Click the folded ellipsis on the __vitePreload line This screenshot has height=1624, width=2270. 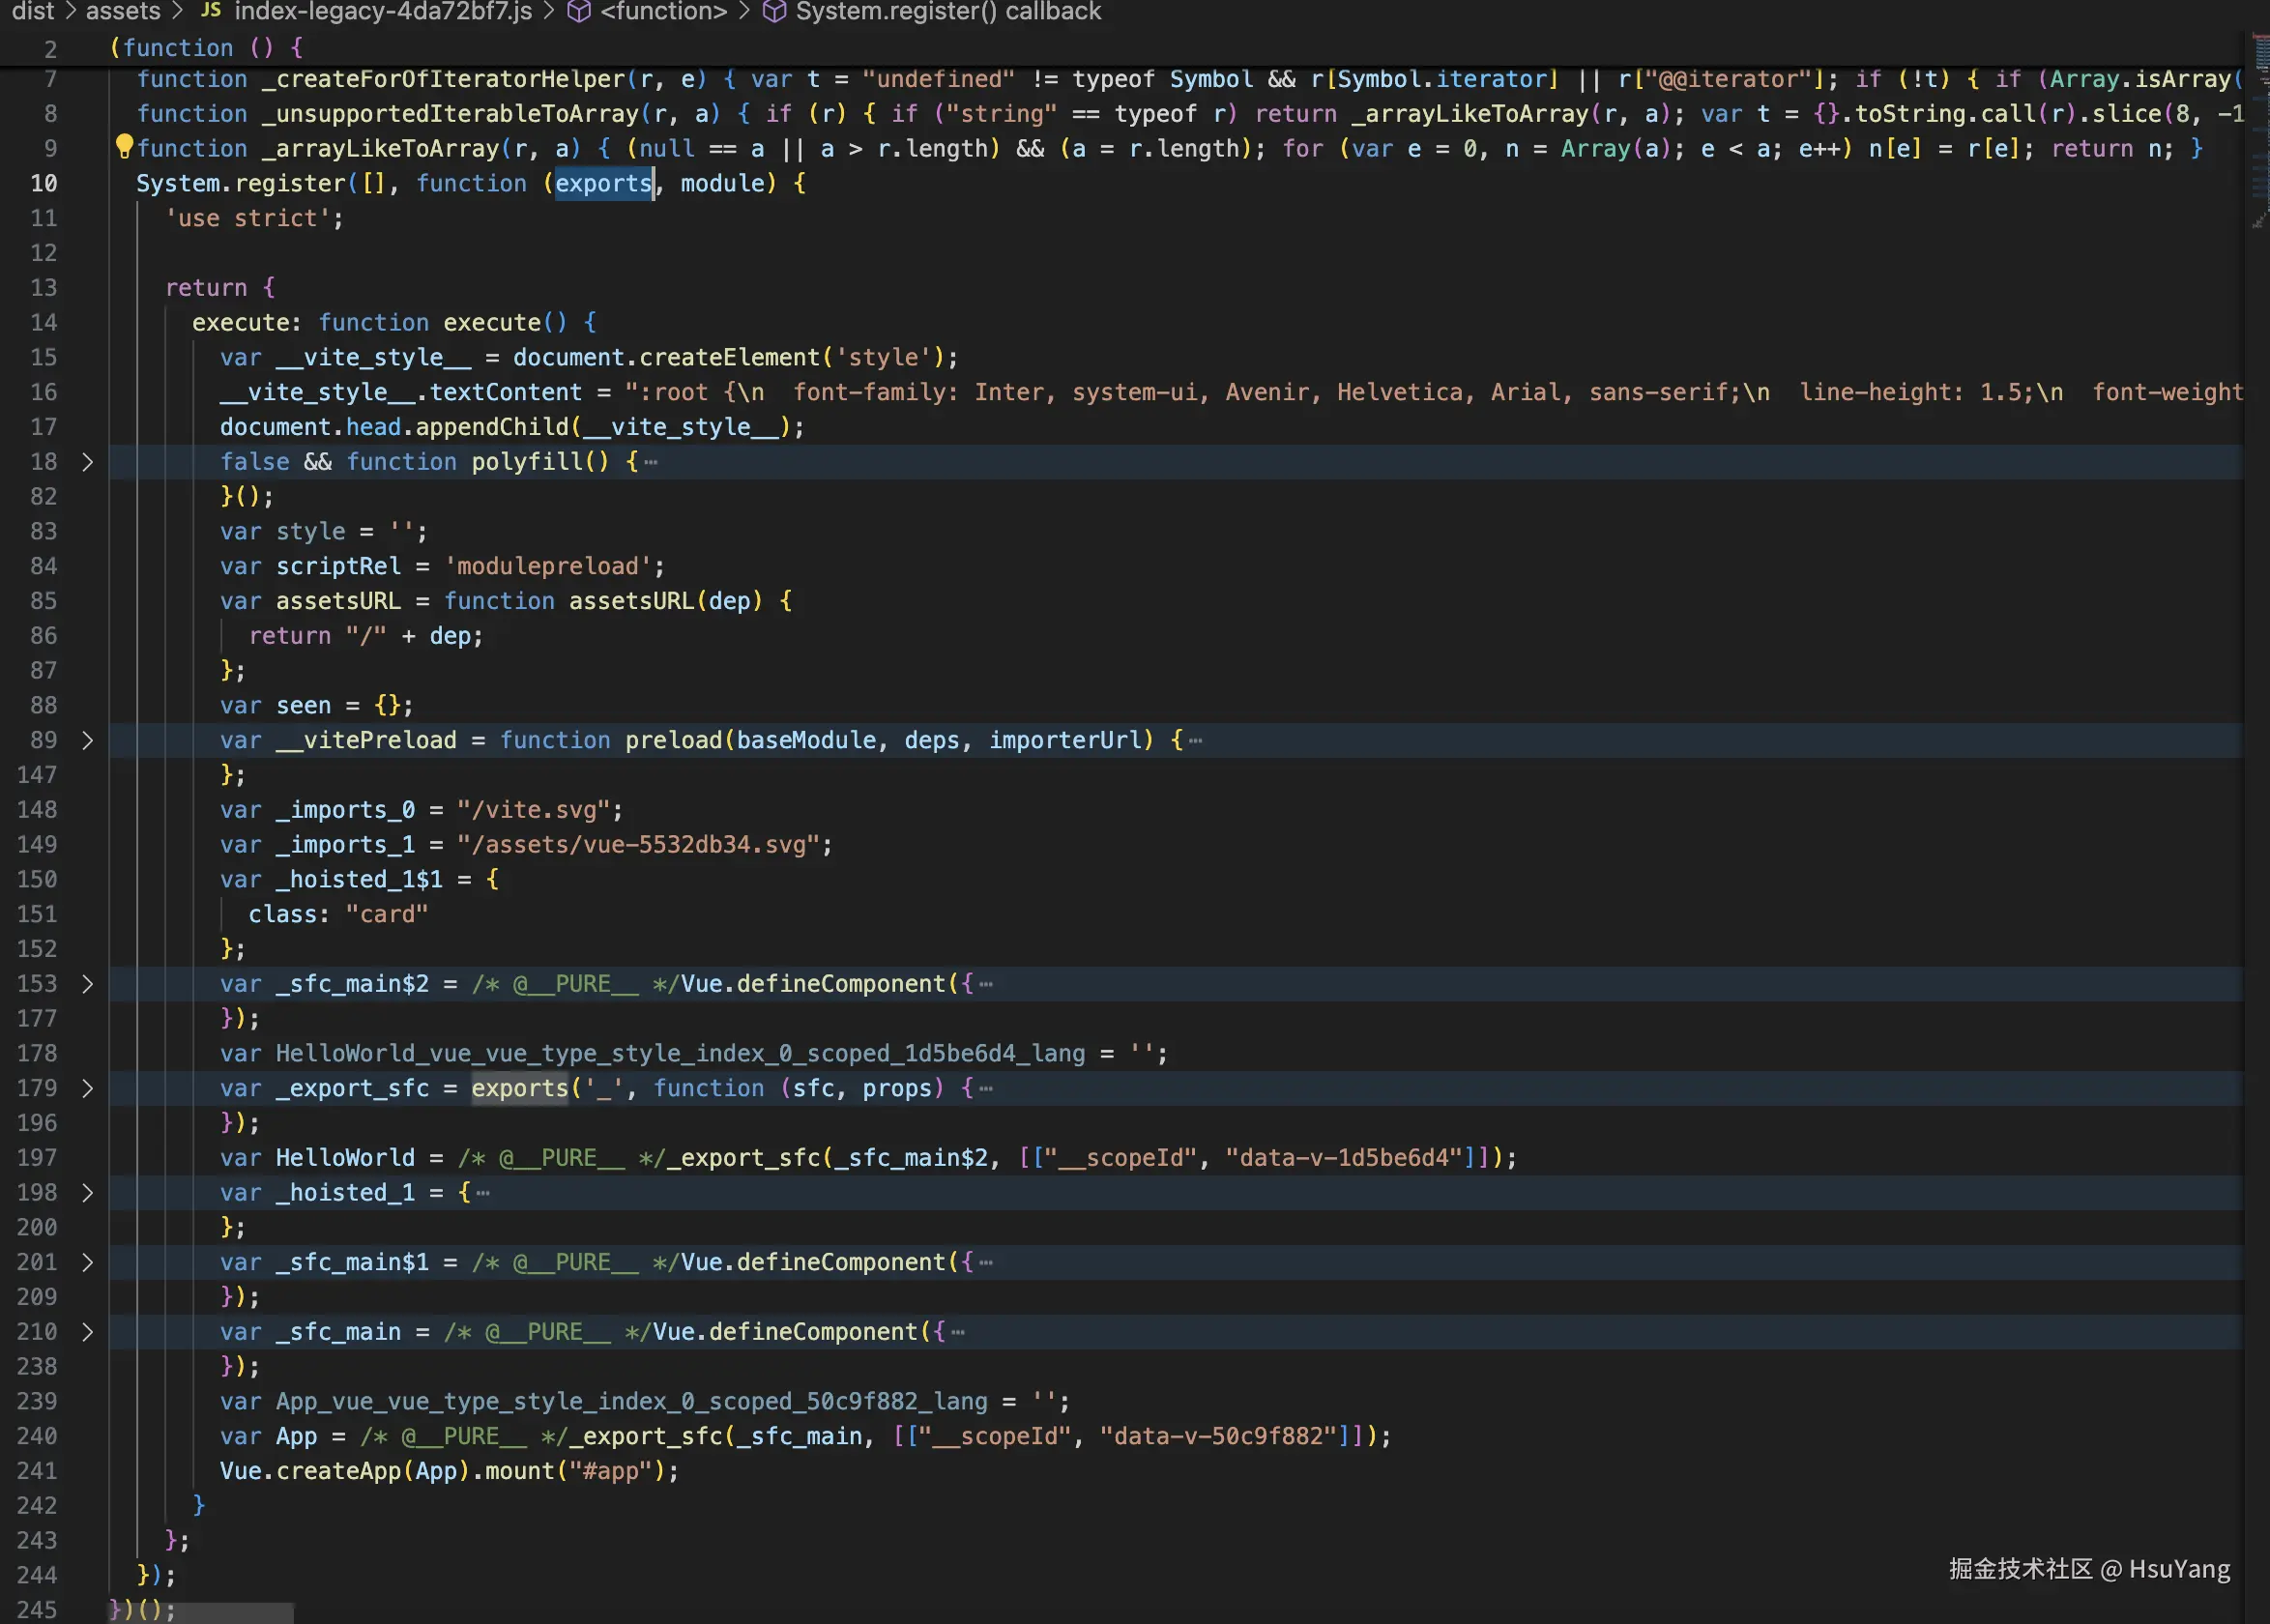point(1195,741)
